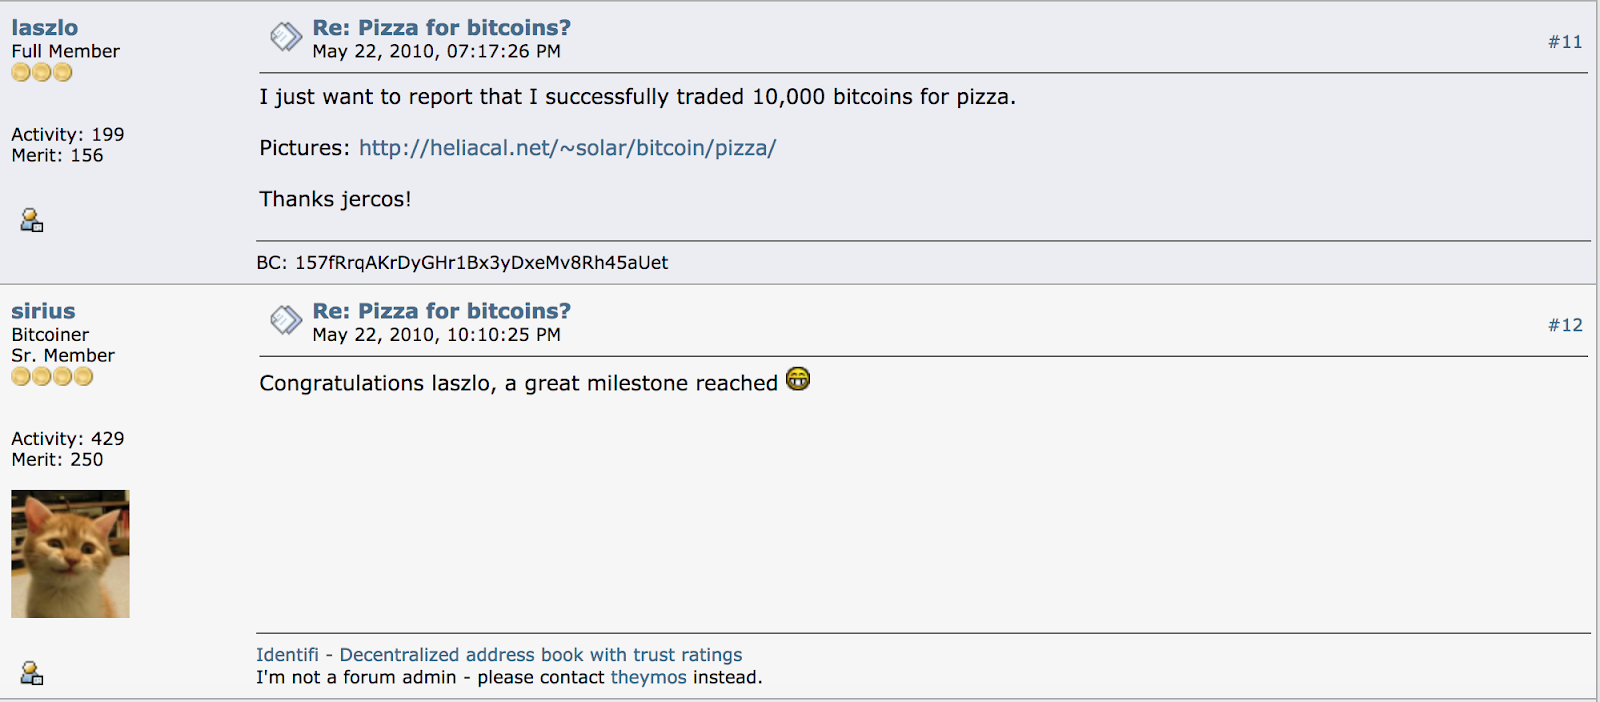Screen dimensions: 1600x702
Task: Click sirius's orange kitten avatar image
Action: (x=70, y=554)
